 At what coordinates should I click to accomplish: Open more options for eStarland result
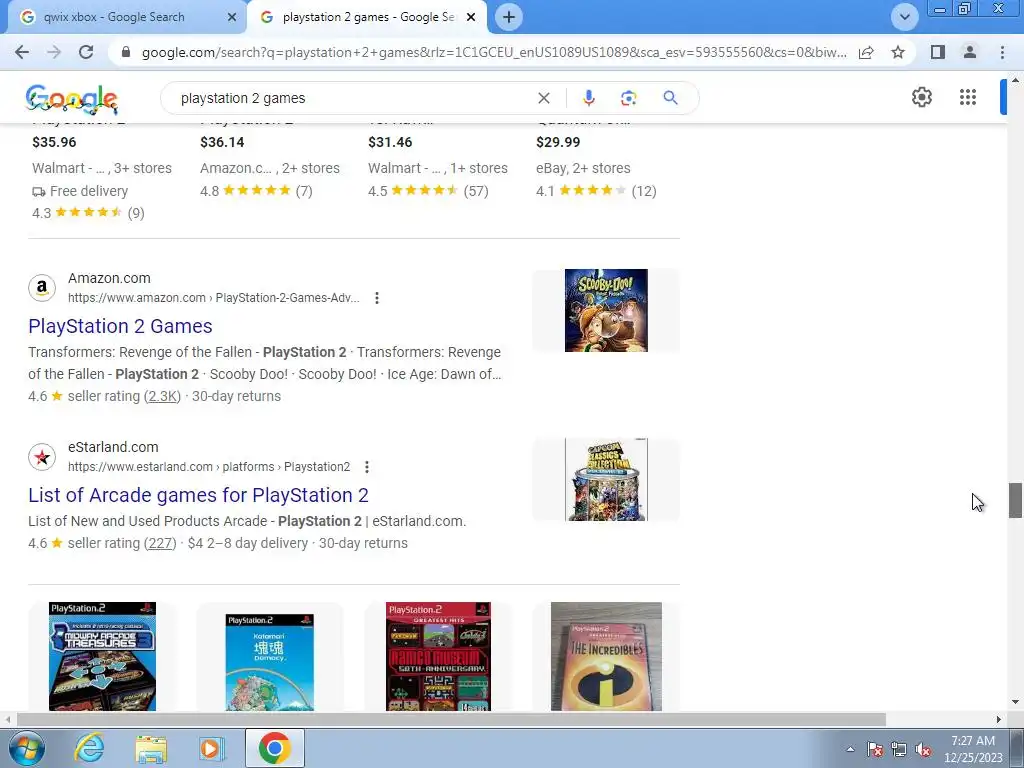[367, 467]
